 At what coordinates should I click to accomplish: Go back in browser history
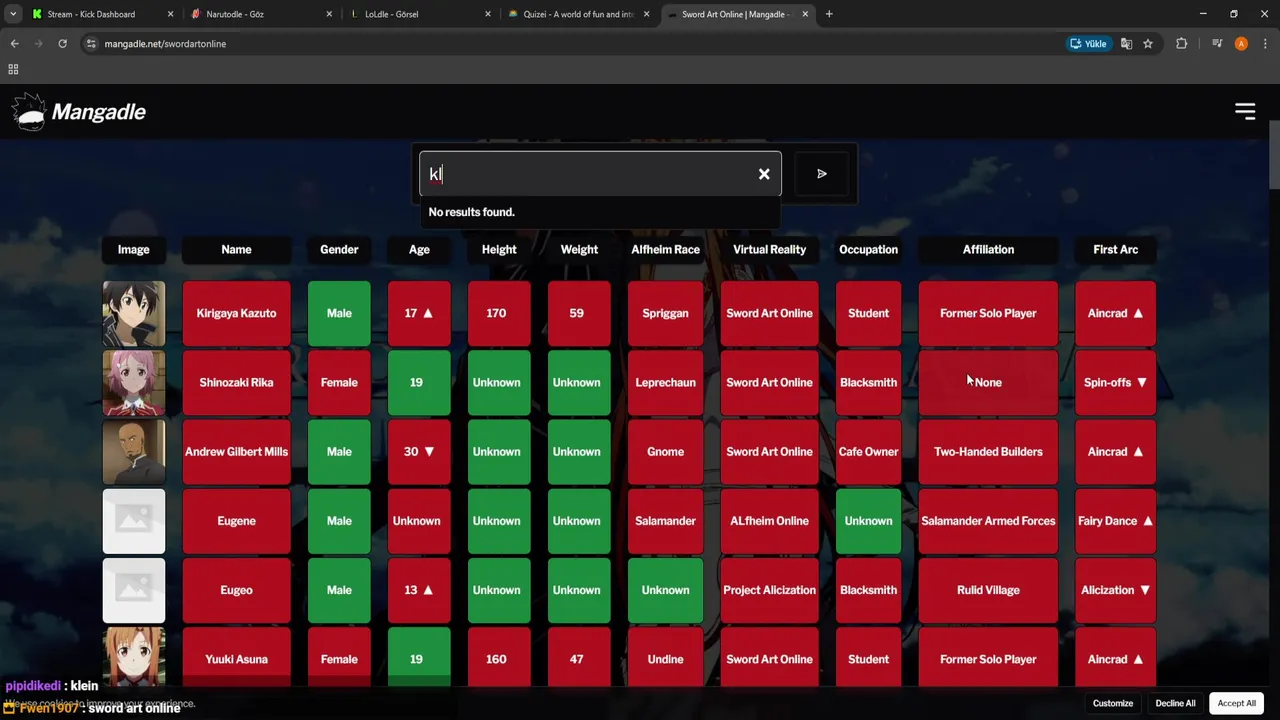click(14, 44)
